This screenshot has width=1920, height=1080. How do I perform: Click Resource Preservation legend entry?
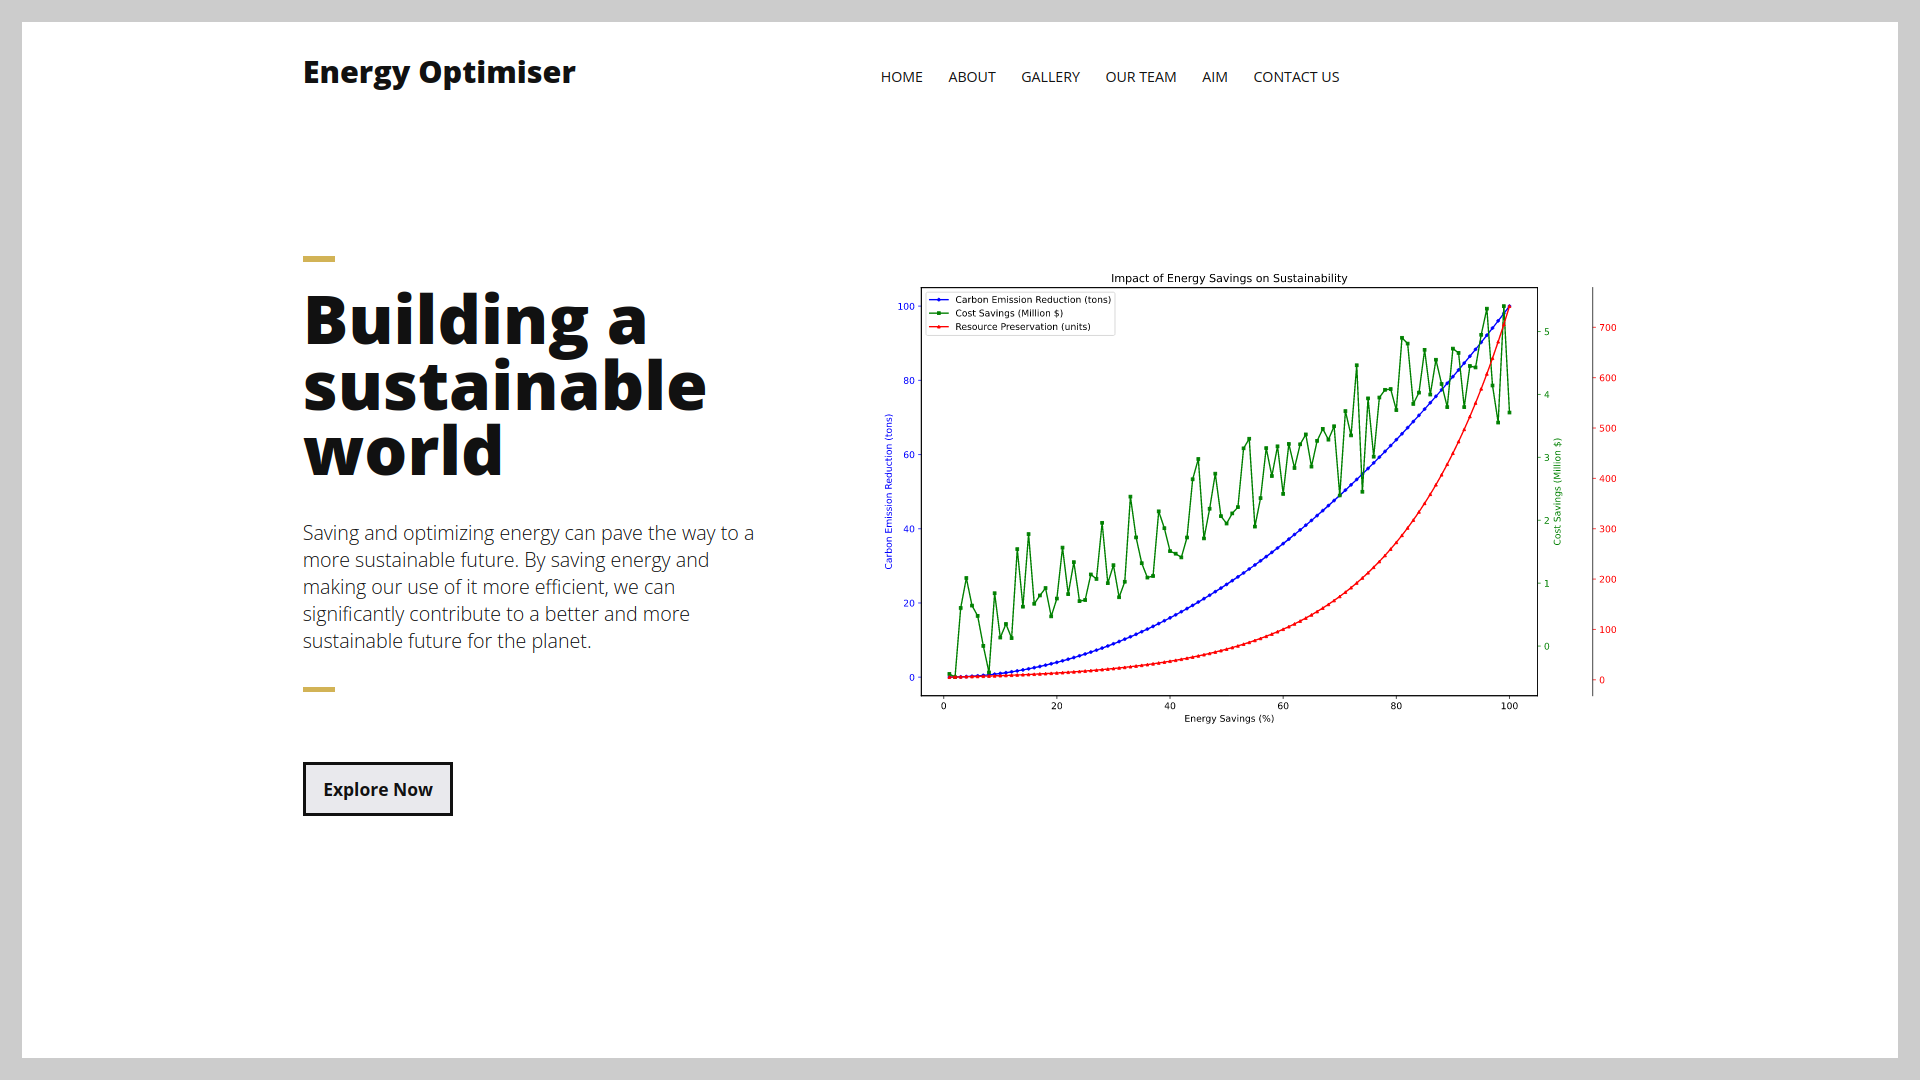1022,327
